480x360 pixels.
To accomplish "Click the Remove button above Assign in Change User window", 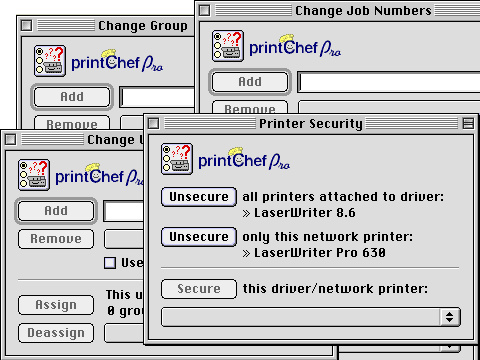I will (x=56, y=239).
